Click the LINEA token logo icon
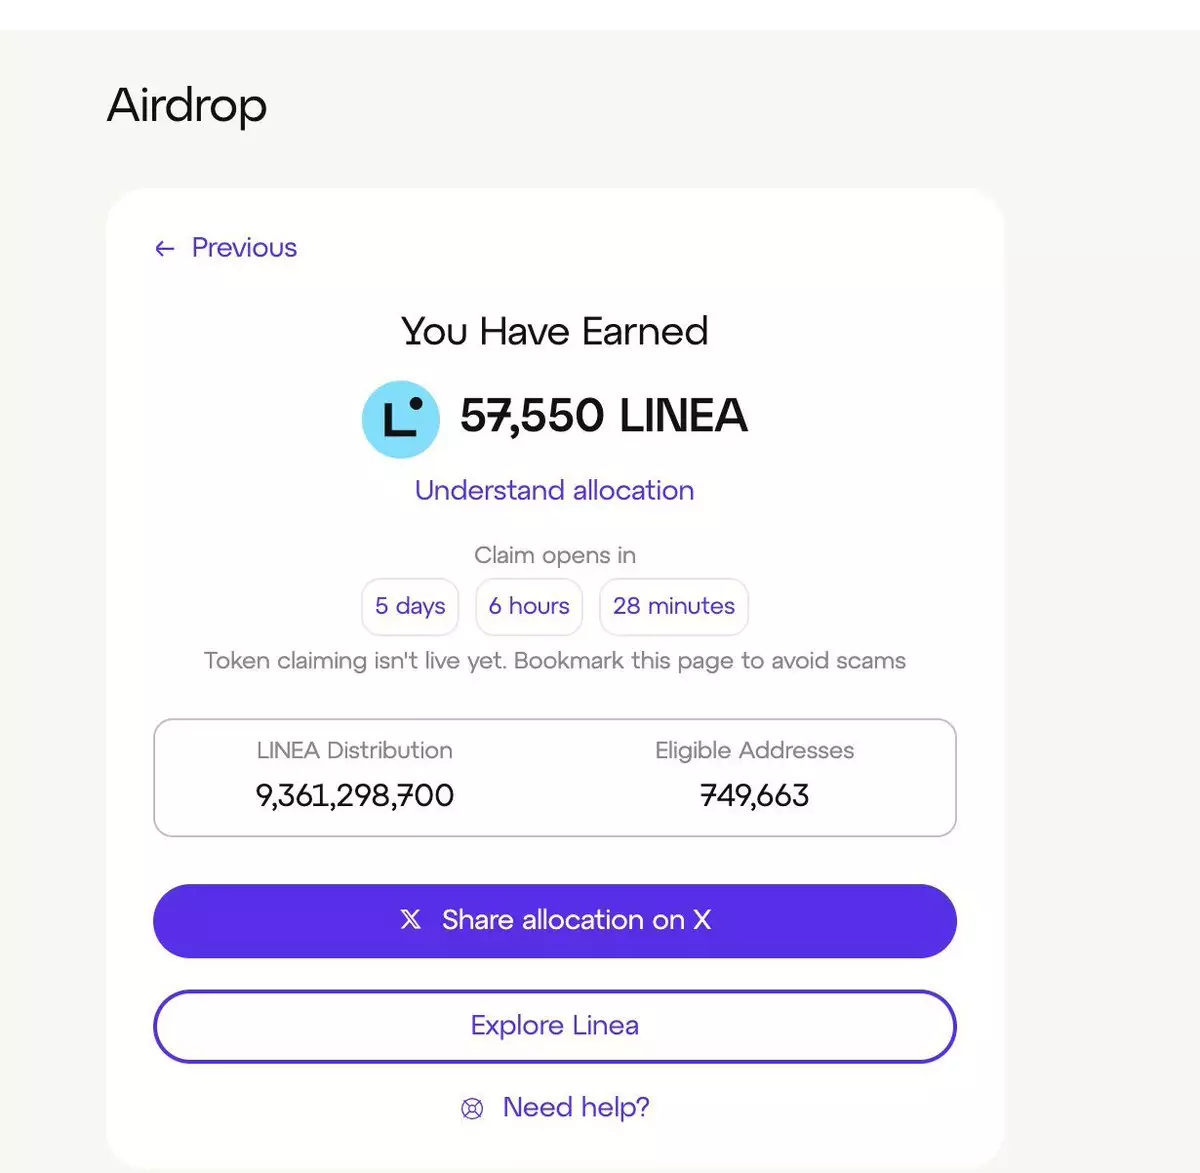This screenshot has width=1200, height=1173. pos(400,419)
